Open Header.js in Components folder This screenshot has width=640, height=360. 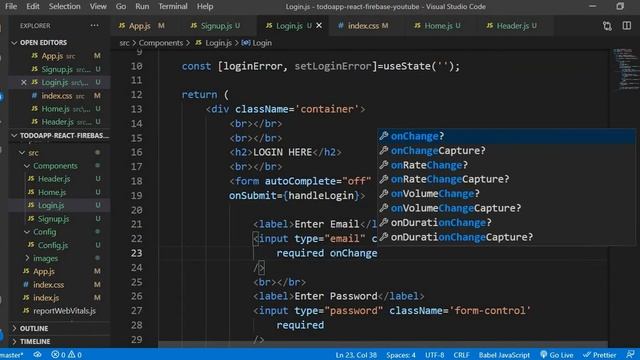click(59, 179)
